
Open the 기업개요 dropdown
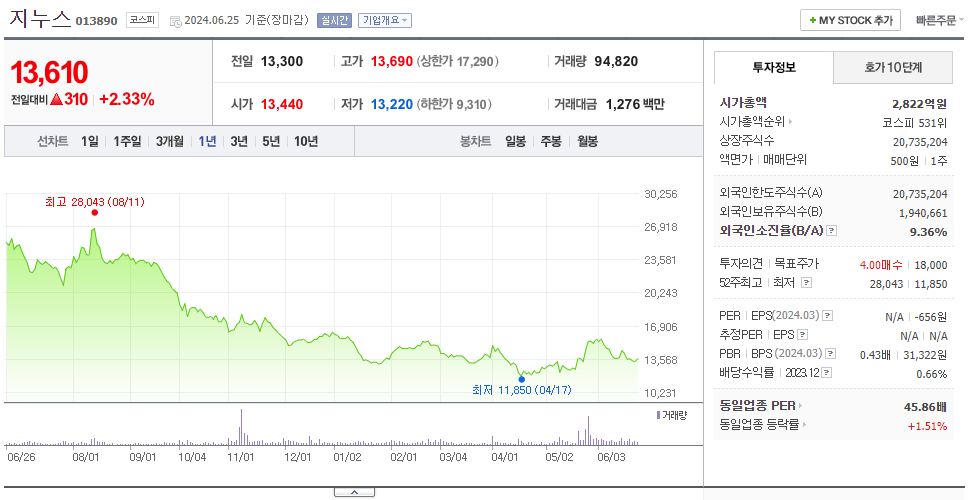385,20
